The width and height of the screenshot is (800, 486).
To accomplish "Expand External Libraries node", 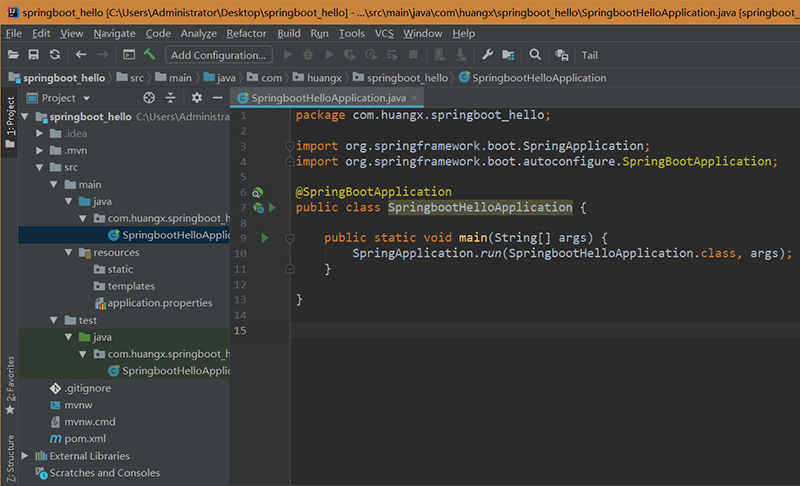I will pos(24,455).
